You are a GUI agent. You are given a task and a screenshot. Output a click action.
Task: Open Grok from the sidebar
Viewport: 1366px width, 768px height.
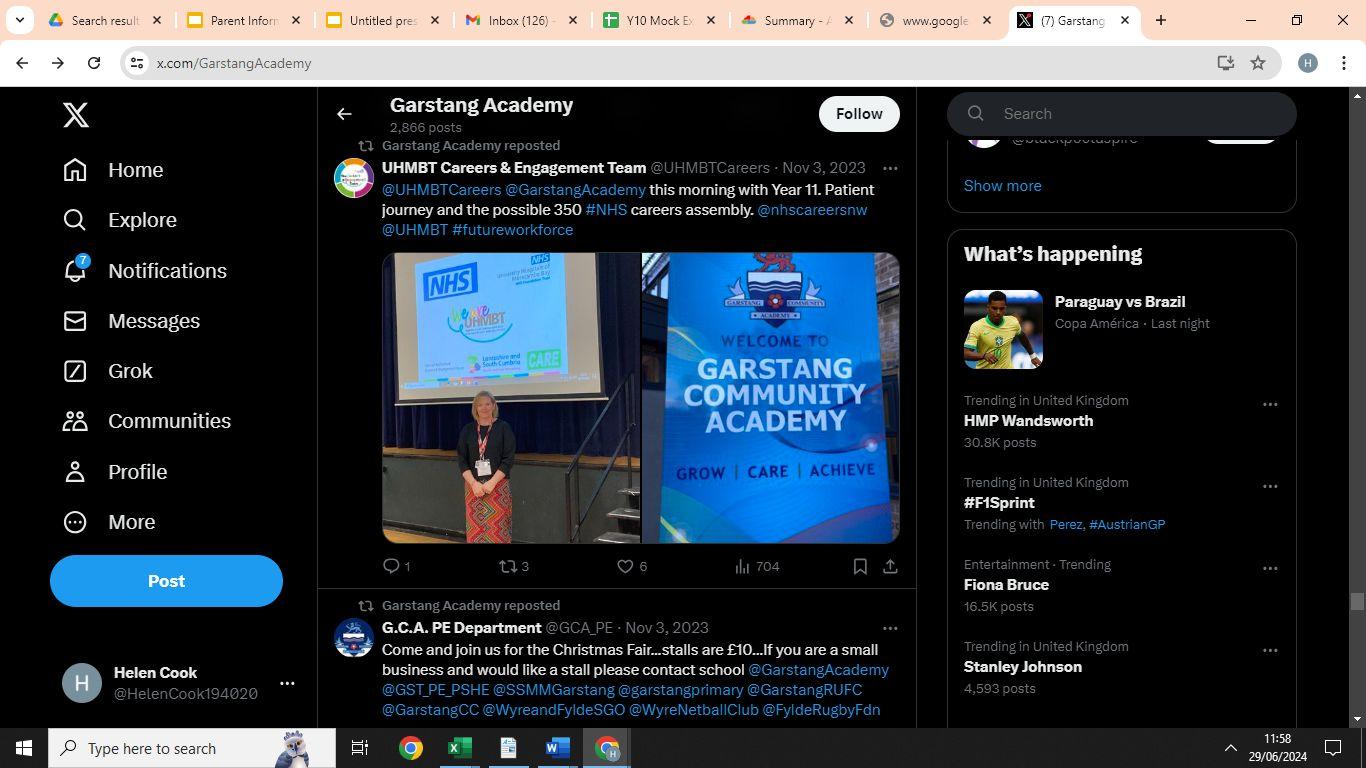108,371
